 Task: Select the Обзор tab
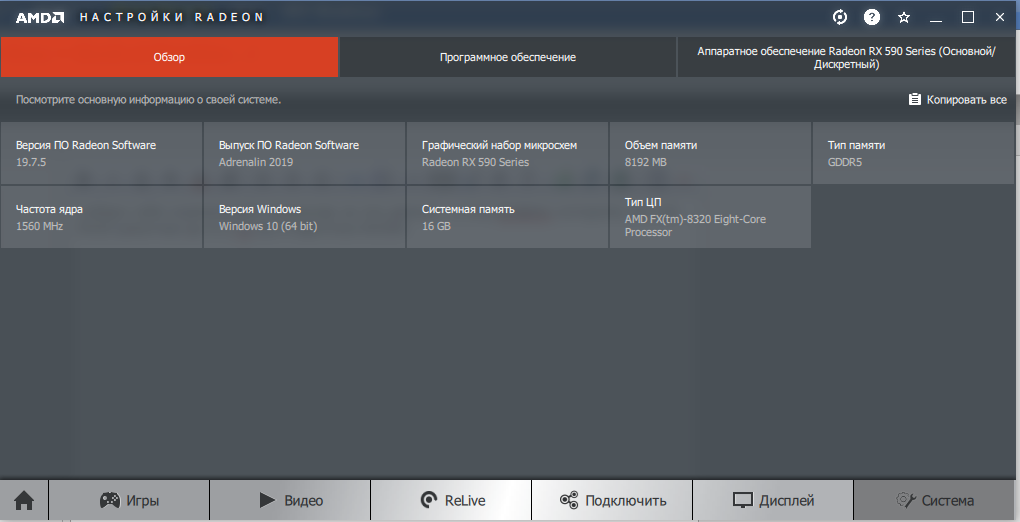(169, 57)
